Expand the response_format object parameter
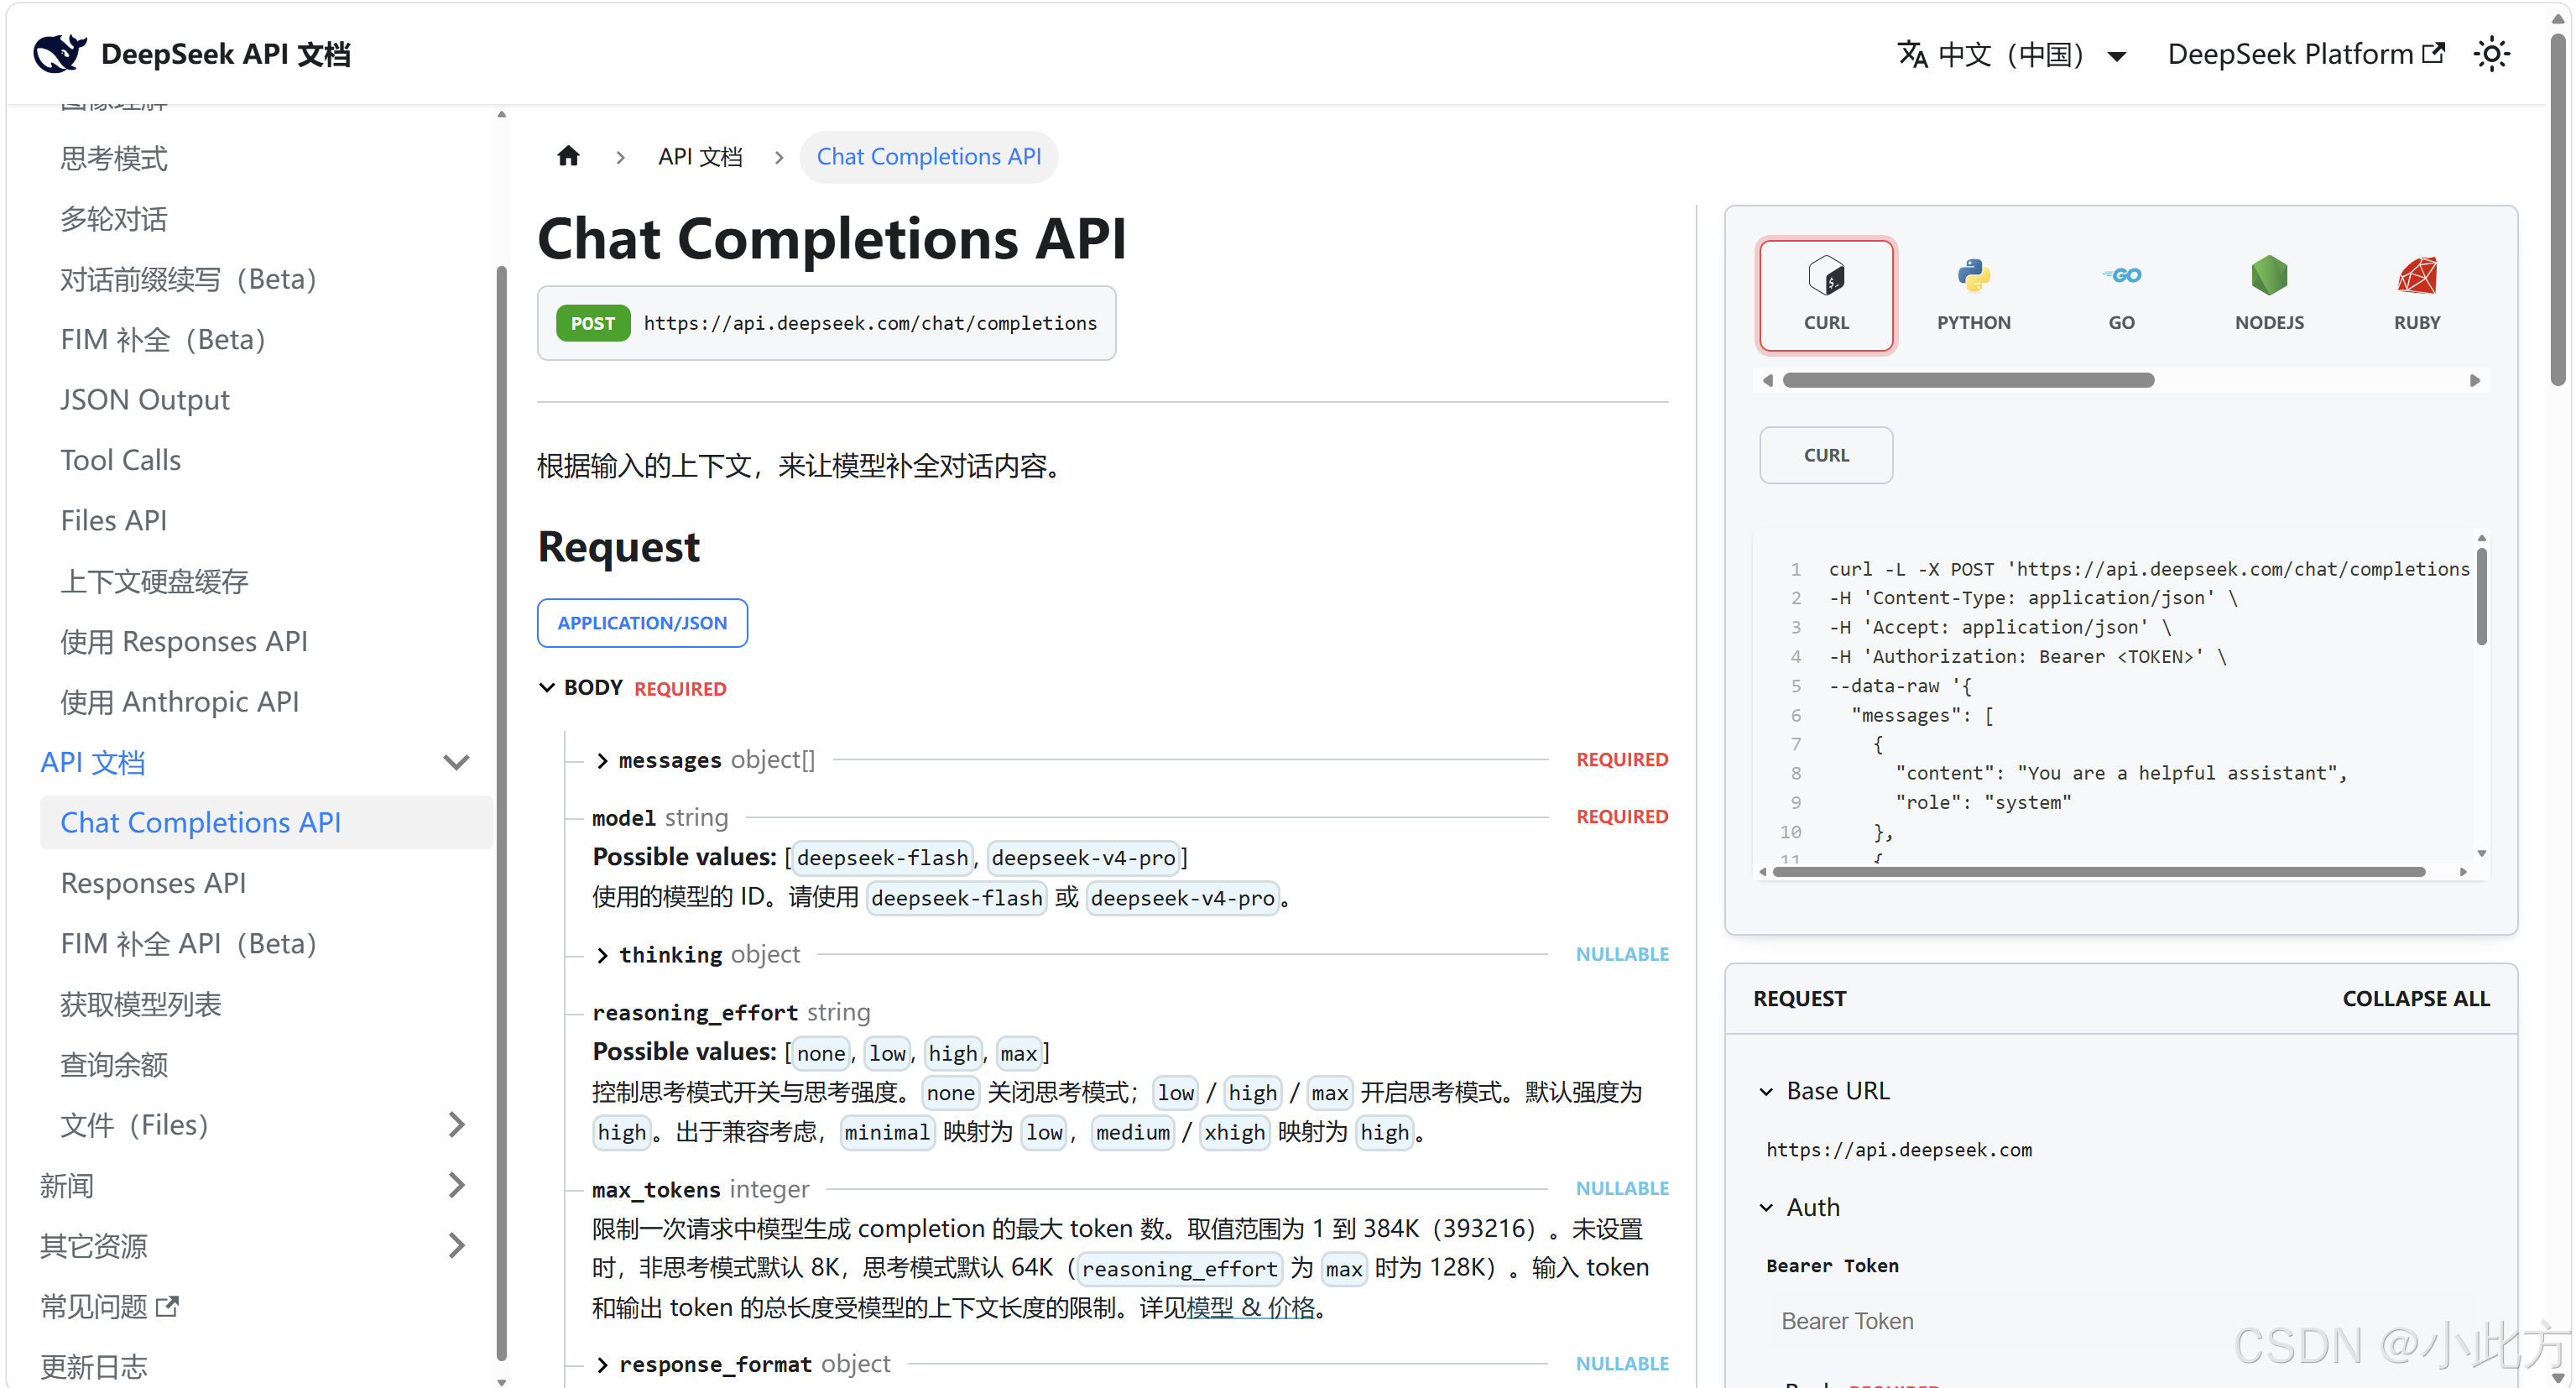This screenshot has width=2576, height=1388. pos(602,1365)
